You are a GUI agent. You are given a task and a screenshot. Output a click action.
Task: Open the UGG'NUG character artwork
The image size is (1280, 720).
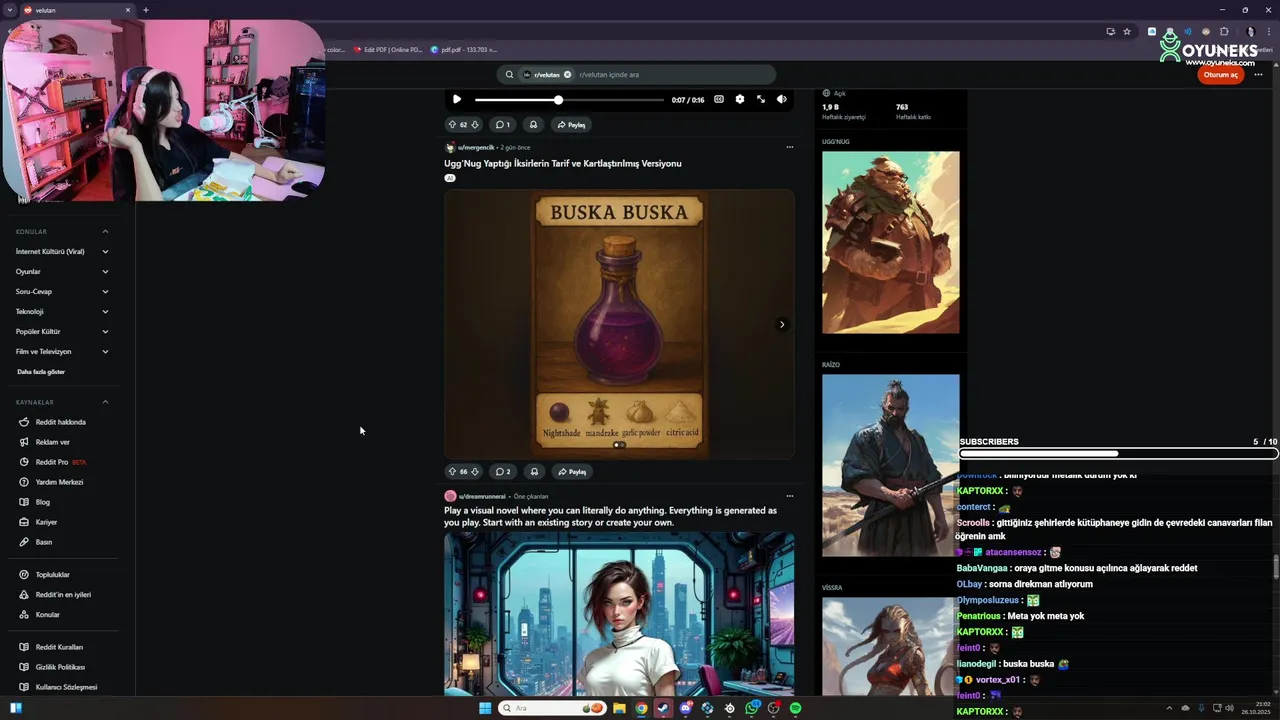point(890,242)
